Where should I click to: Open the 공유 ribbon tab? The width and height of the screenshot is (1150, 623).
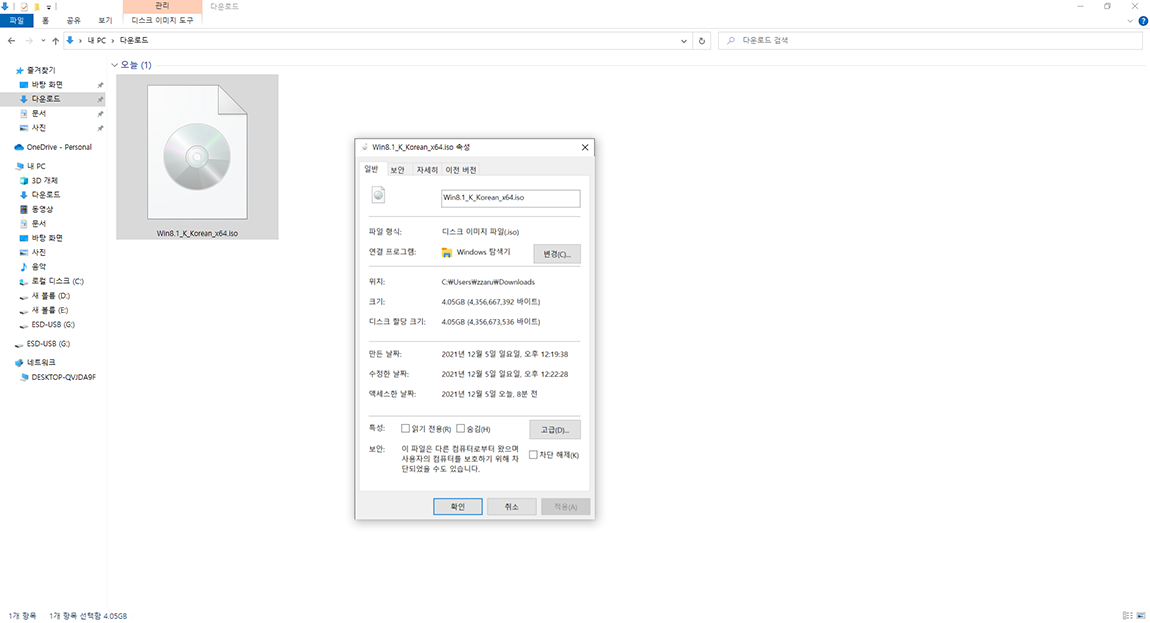[x=73, y=21]
